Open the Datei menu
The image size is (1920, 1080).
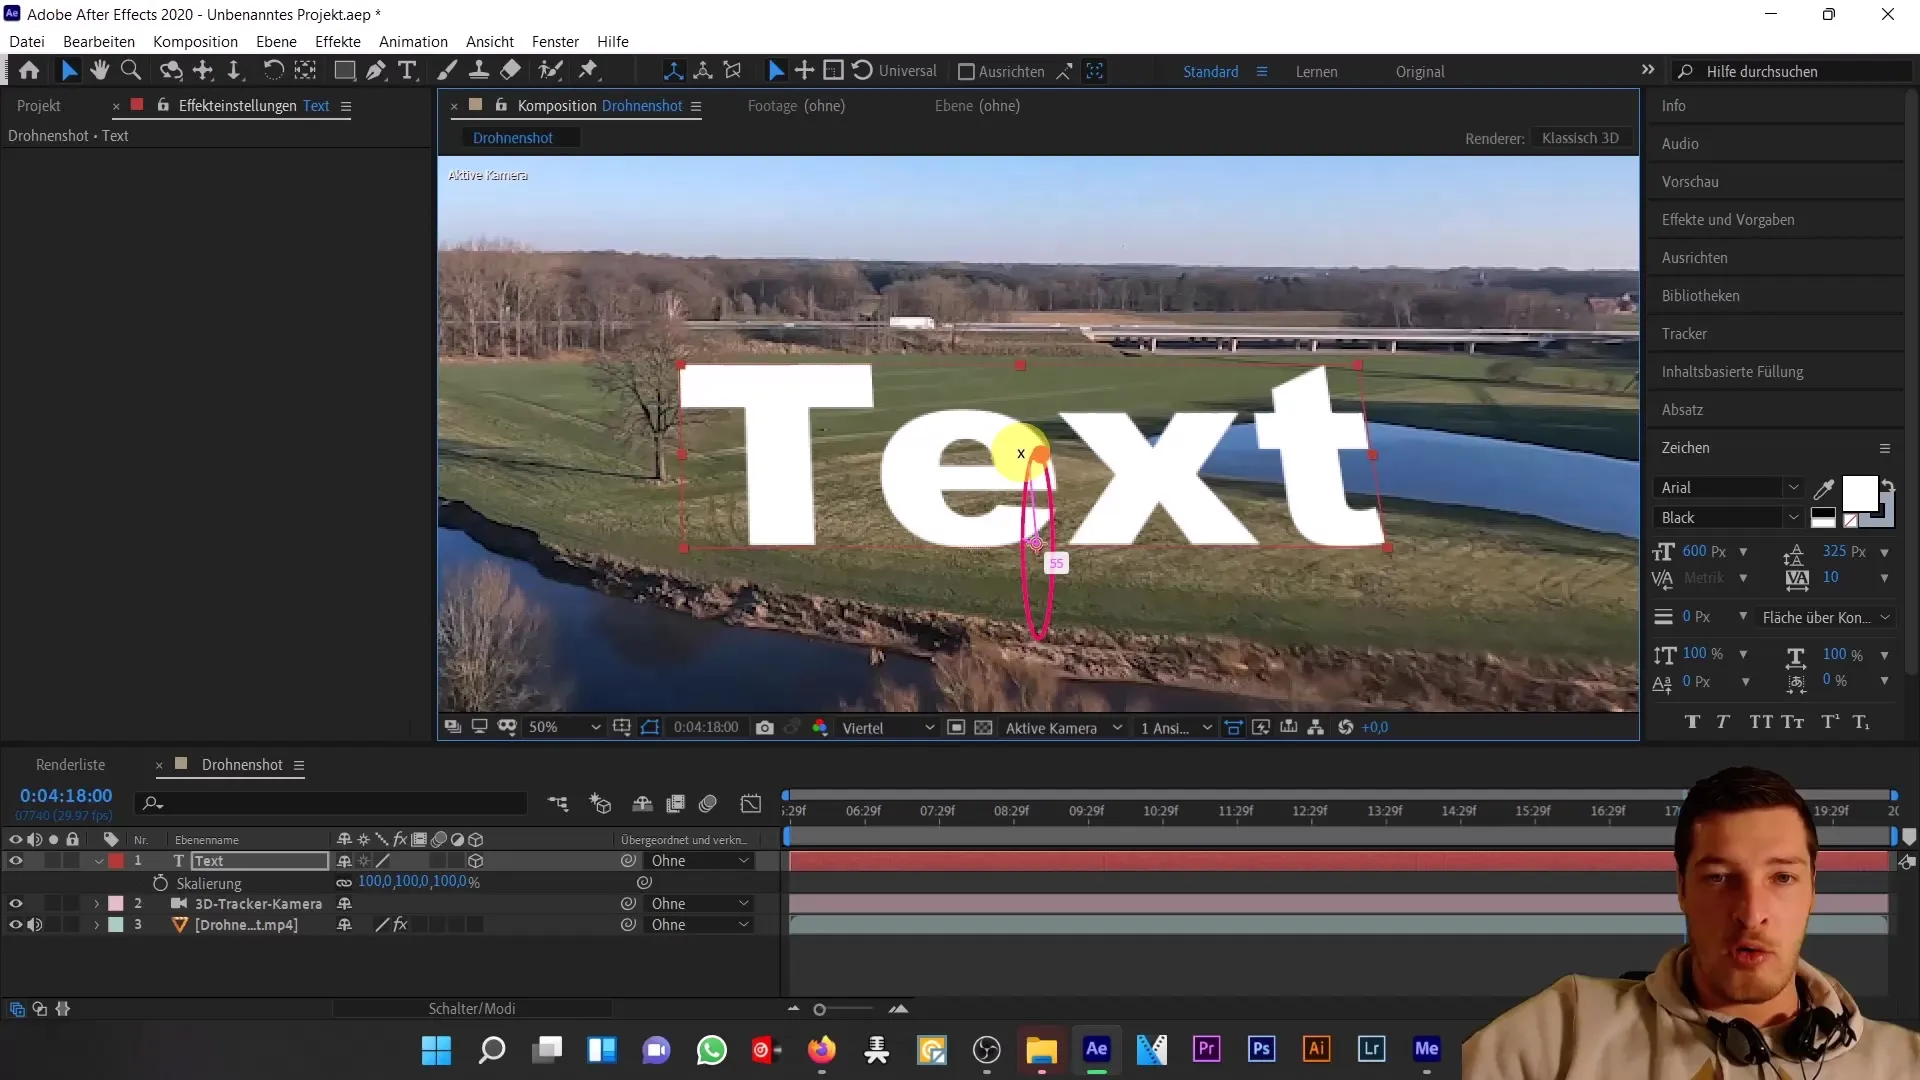pos(27,41)
